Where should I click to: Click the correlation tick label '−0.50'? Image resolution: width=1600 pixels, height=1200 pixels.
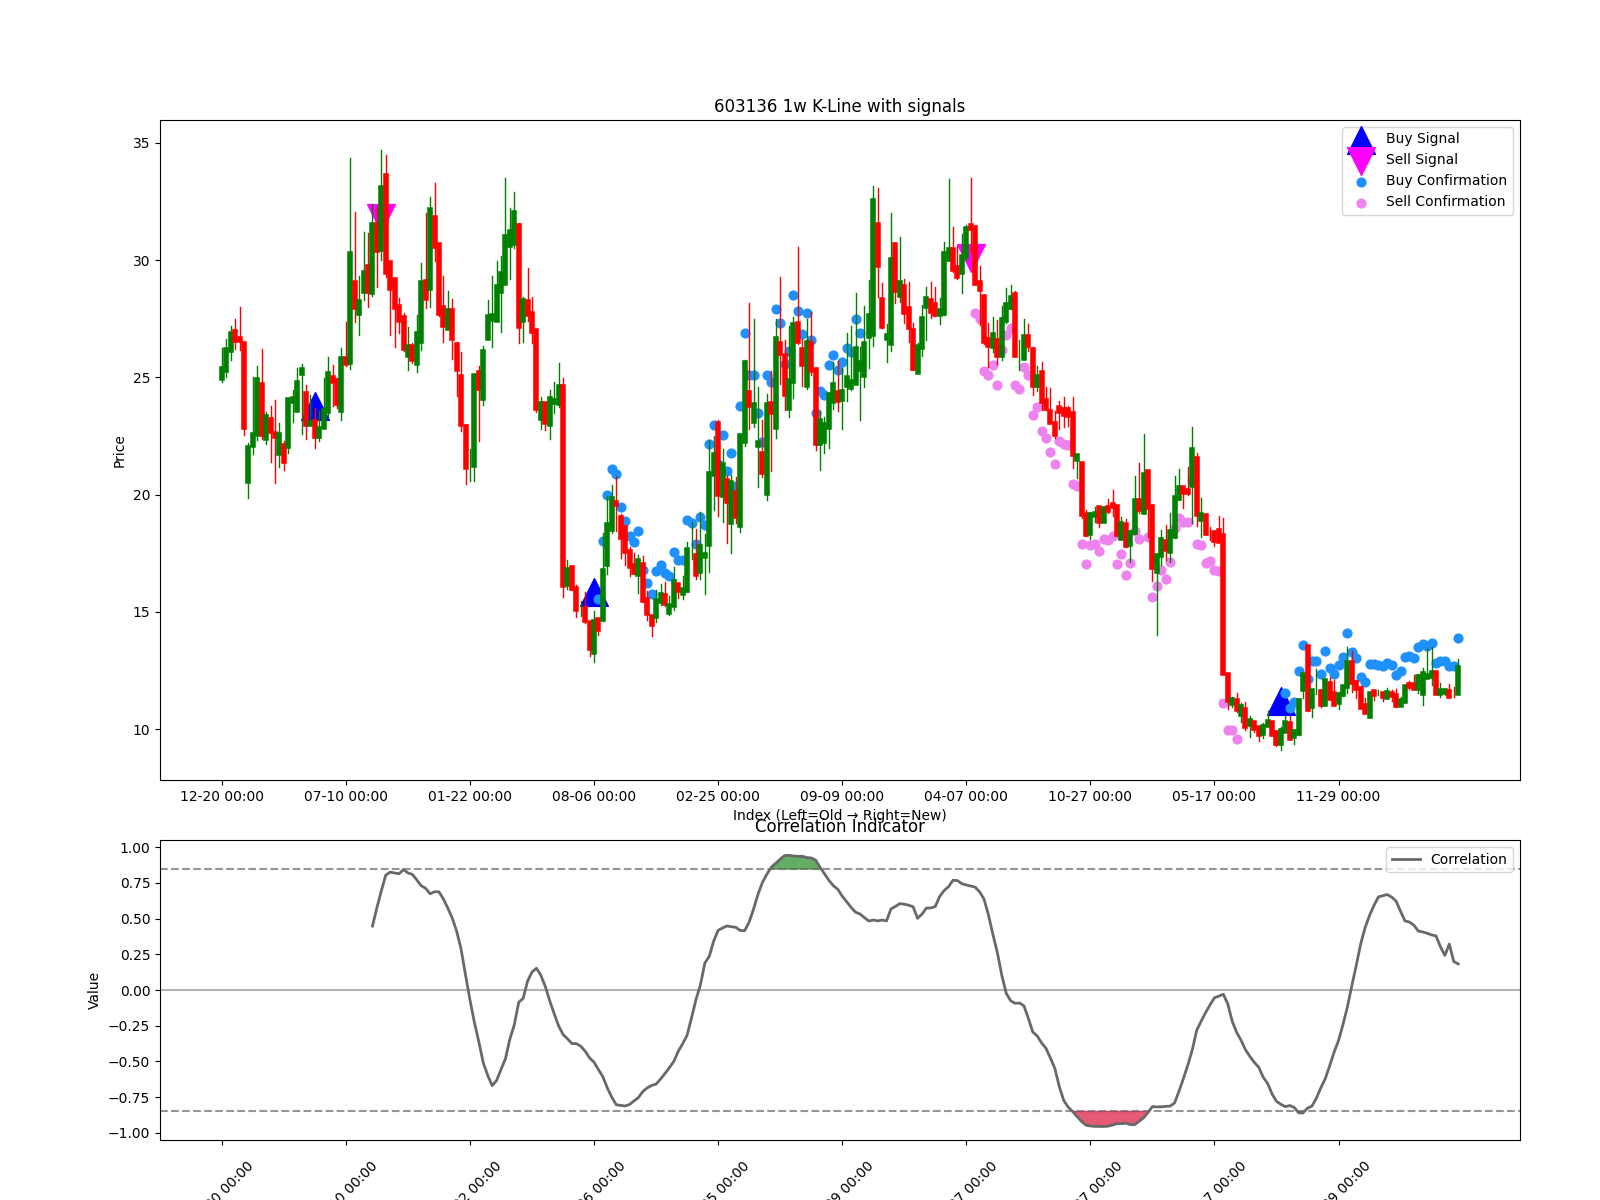128,1062
